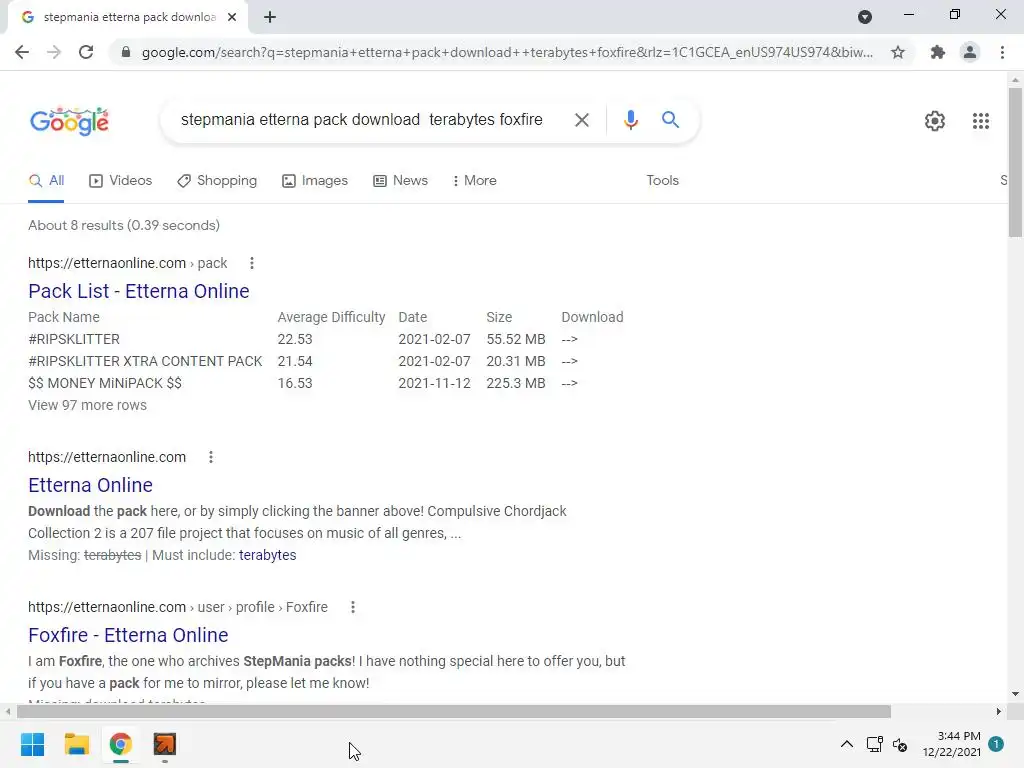Open the notification center badge
The image size is (1024, 768).
pos(996,743)
